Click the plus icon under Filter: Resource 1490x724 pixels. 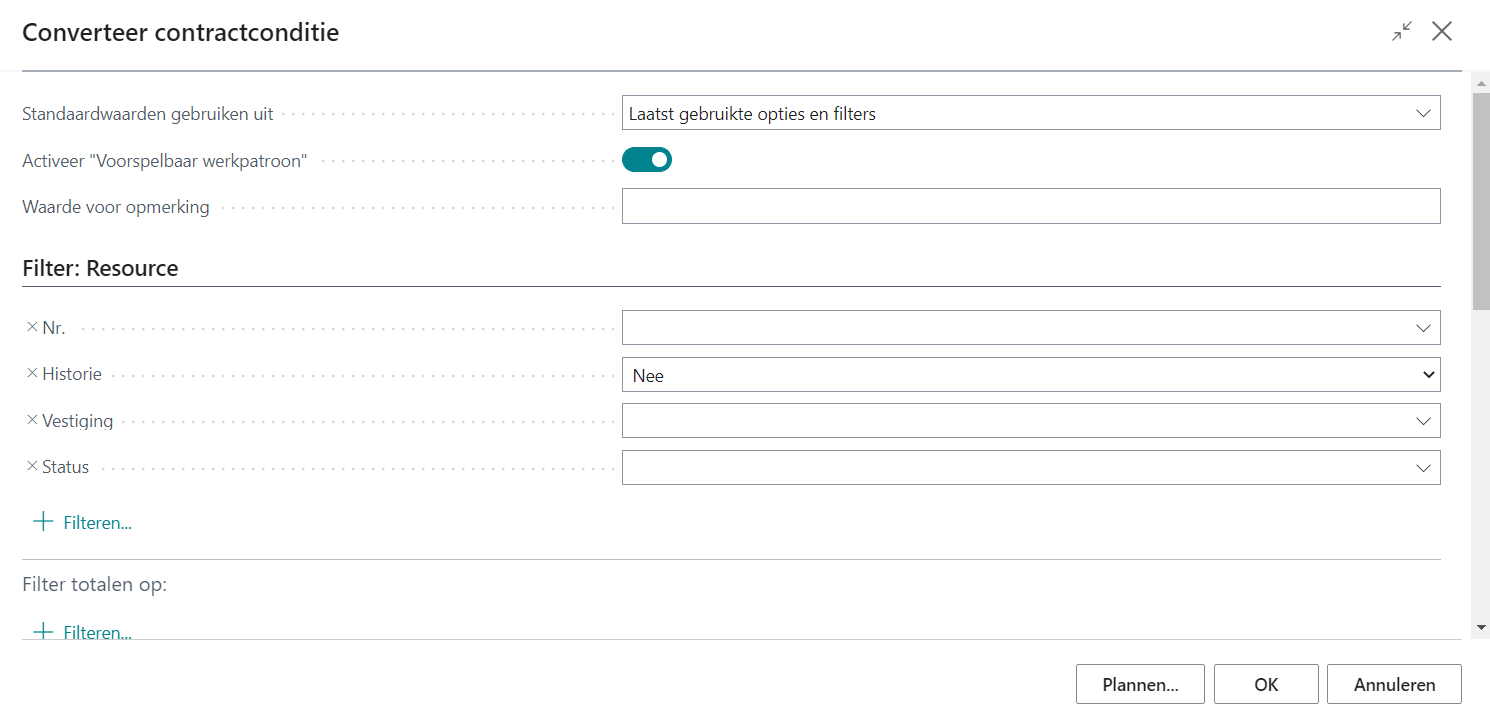pos(43,522)
